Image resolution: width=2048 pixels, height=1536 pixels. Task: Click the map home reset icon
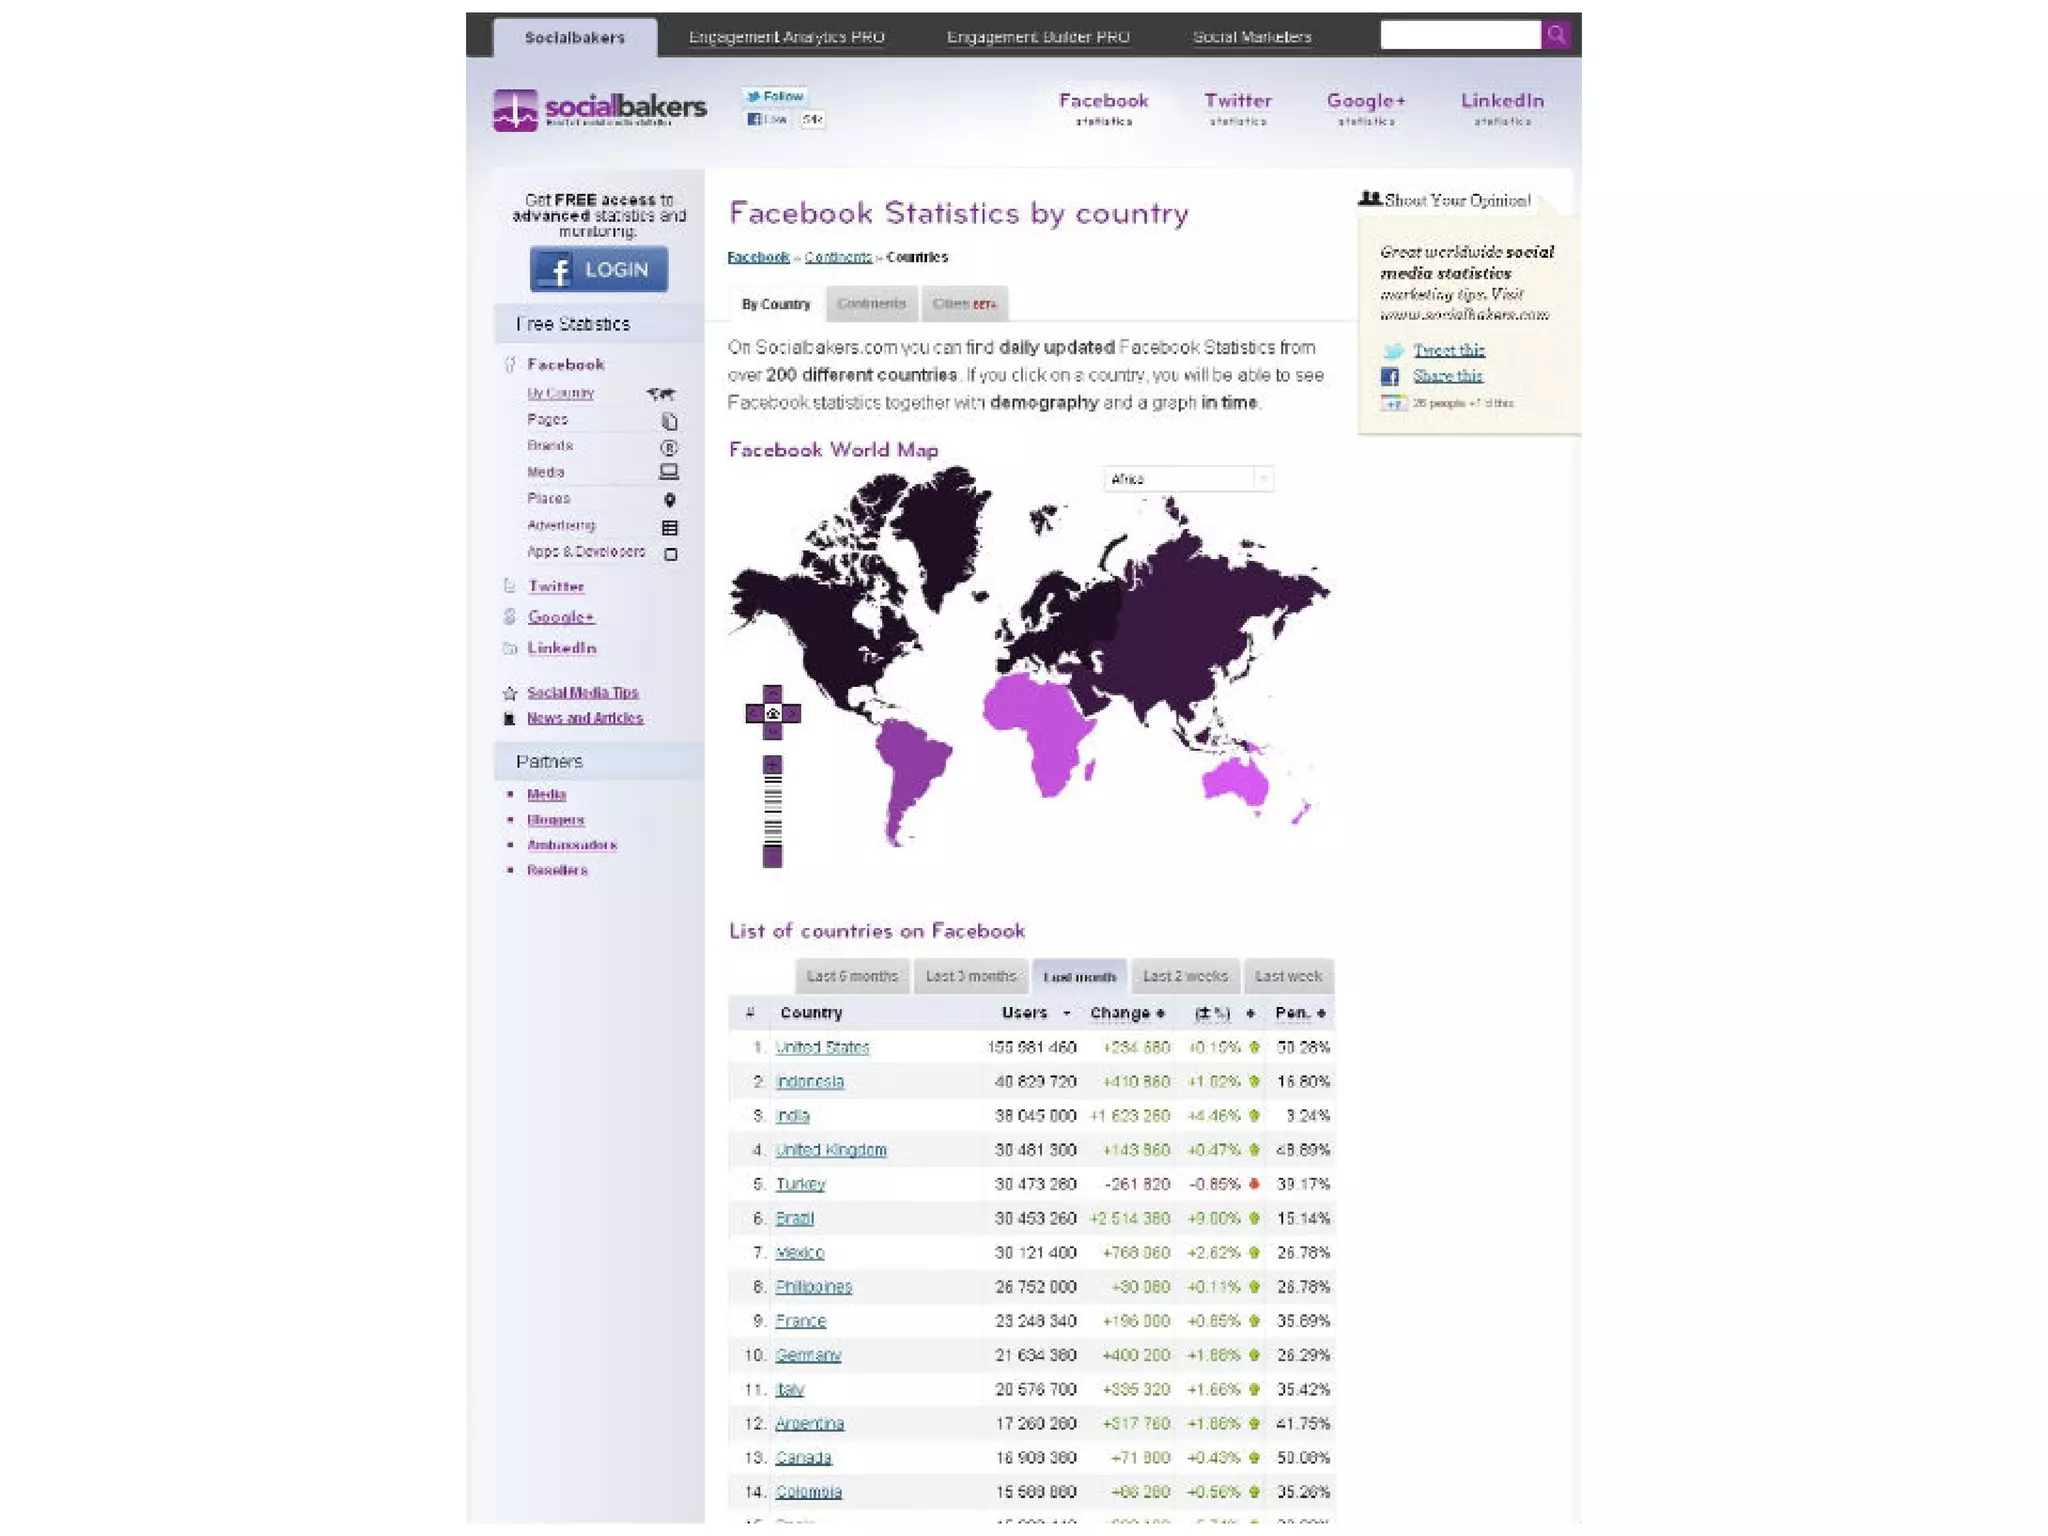(x=772, y=713)
